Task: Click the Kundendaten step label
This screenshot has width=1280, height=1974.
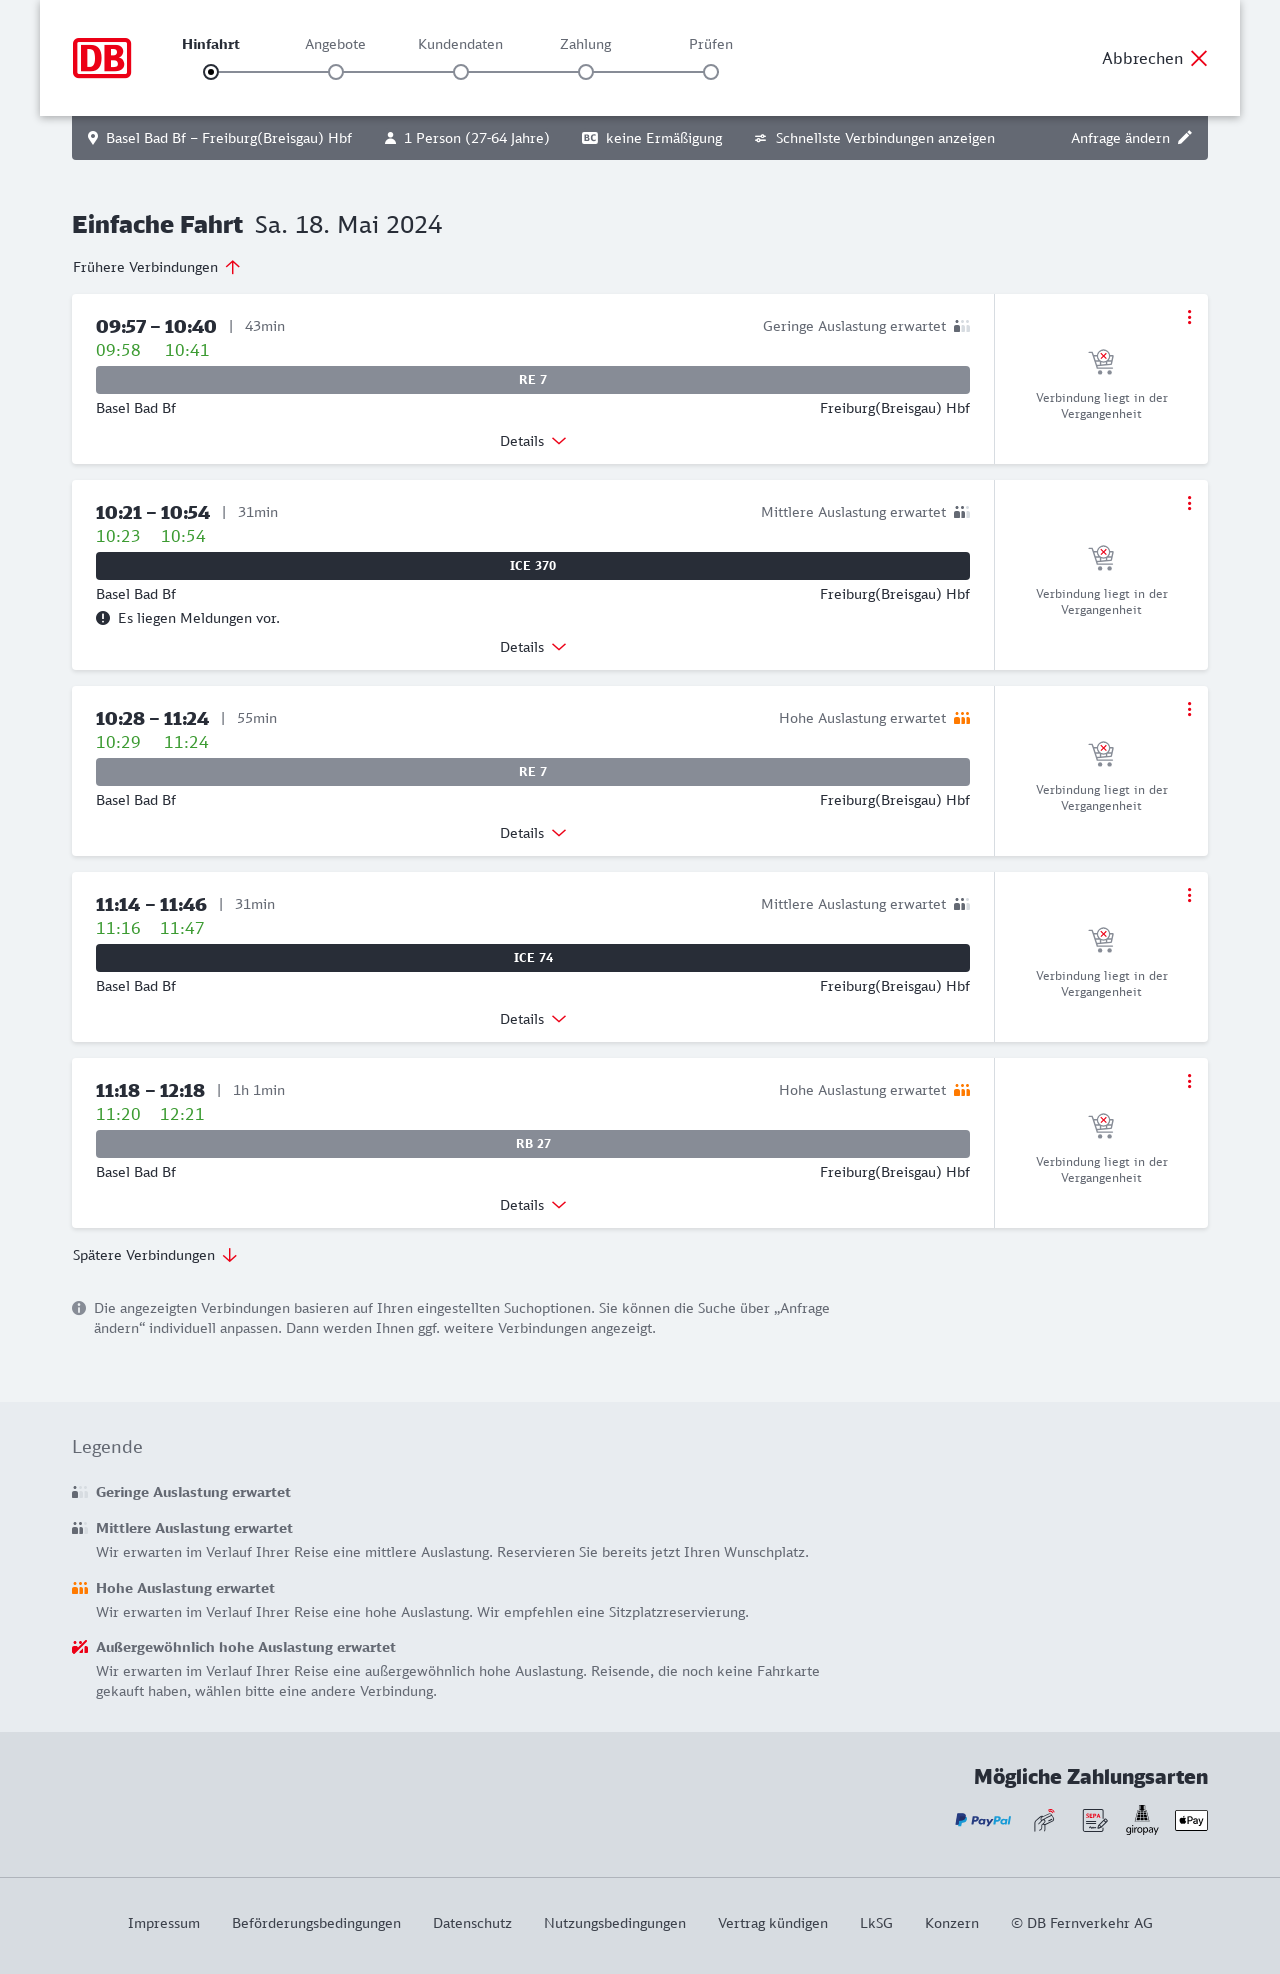Action: pos(460,44)
